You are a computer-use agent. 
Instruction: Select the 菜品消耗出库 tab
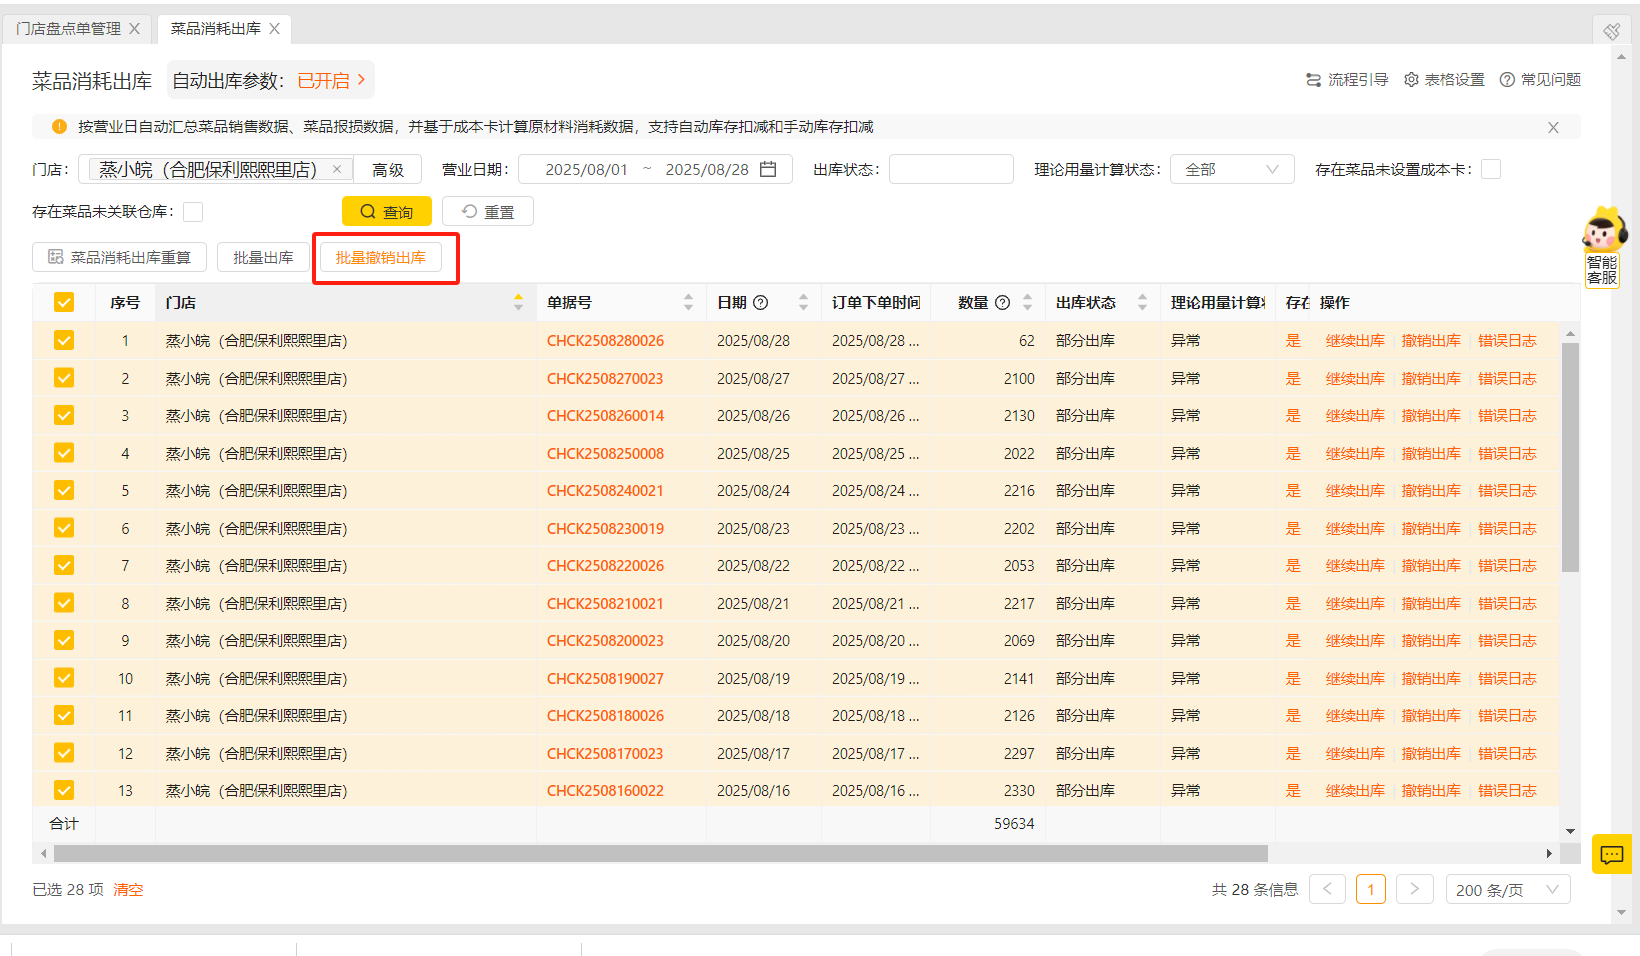(x=215, y=29)
